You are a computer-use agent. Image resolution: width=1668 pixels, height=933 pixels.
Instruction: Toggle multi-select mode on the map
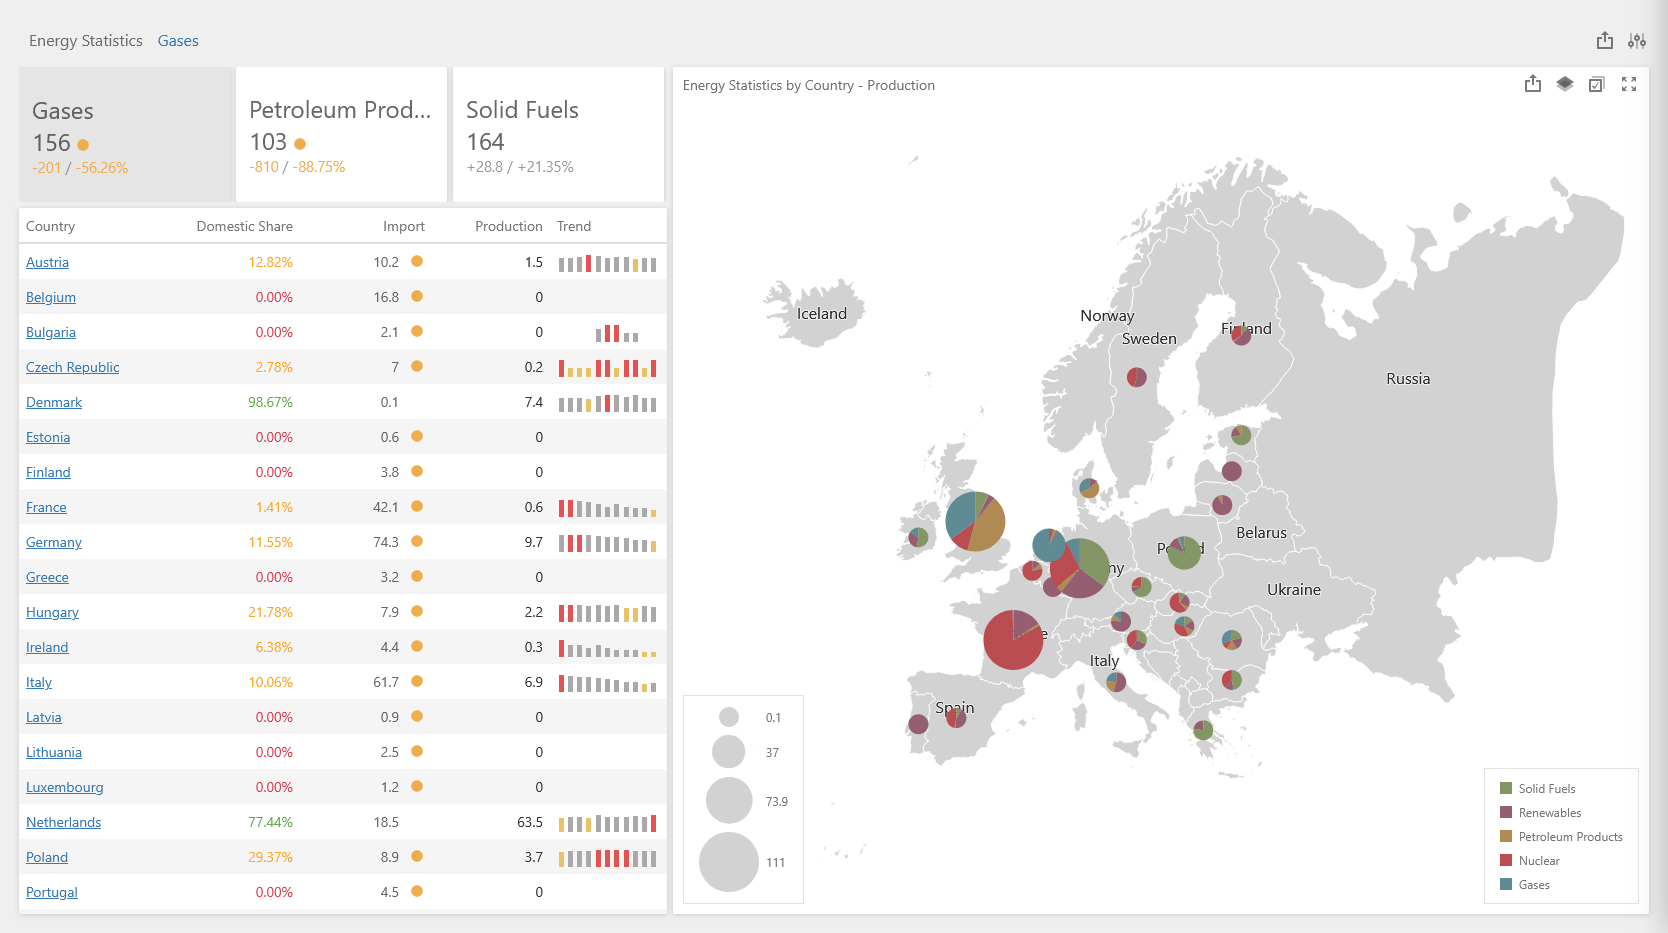(1597, 85)
